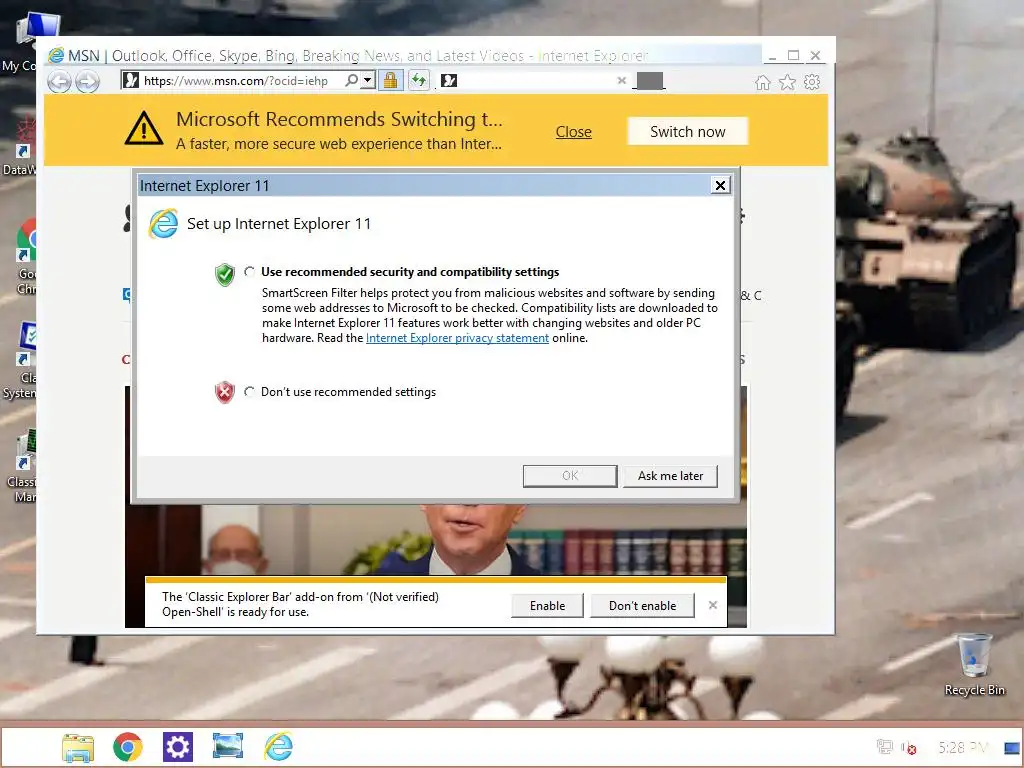1024x768 pixels.
Task: Open Google Chrome desktop shortcut
Action: 26,256
